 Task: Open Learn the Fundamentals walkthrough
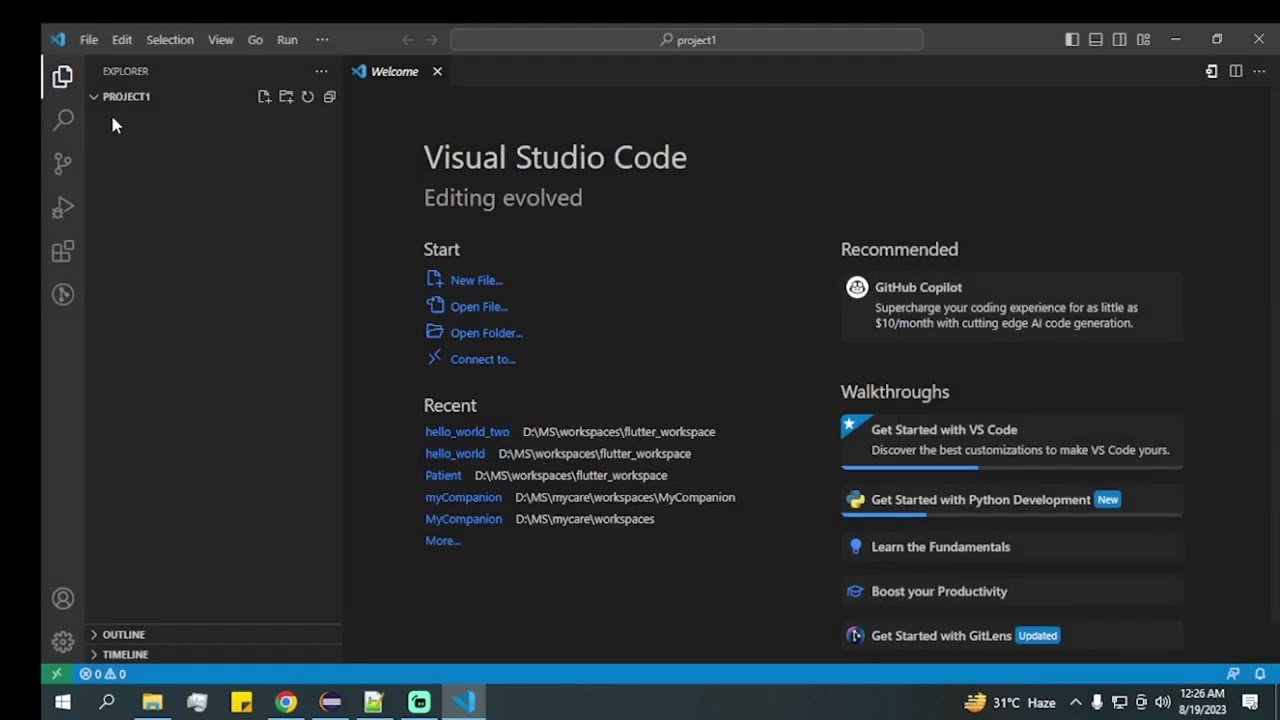pos(1011,547)
